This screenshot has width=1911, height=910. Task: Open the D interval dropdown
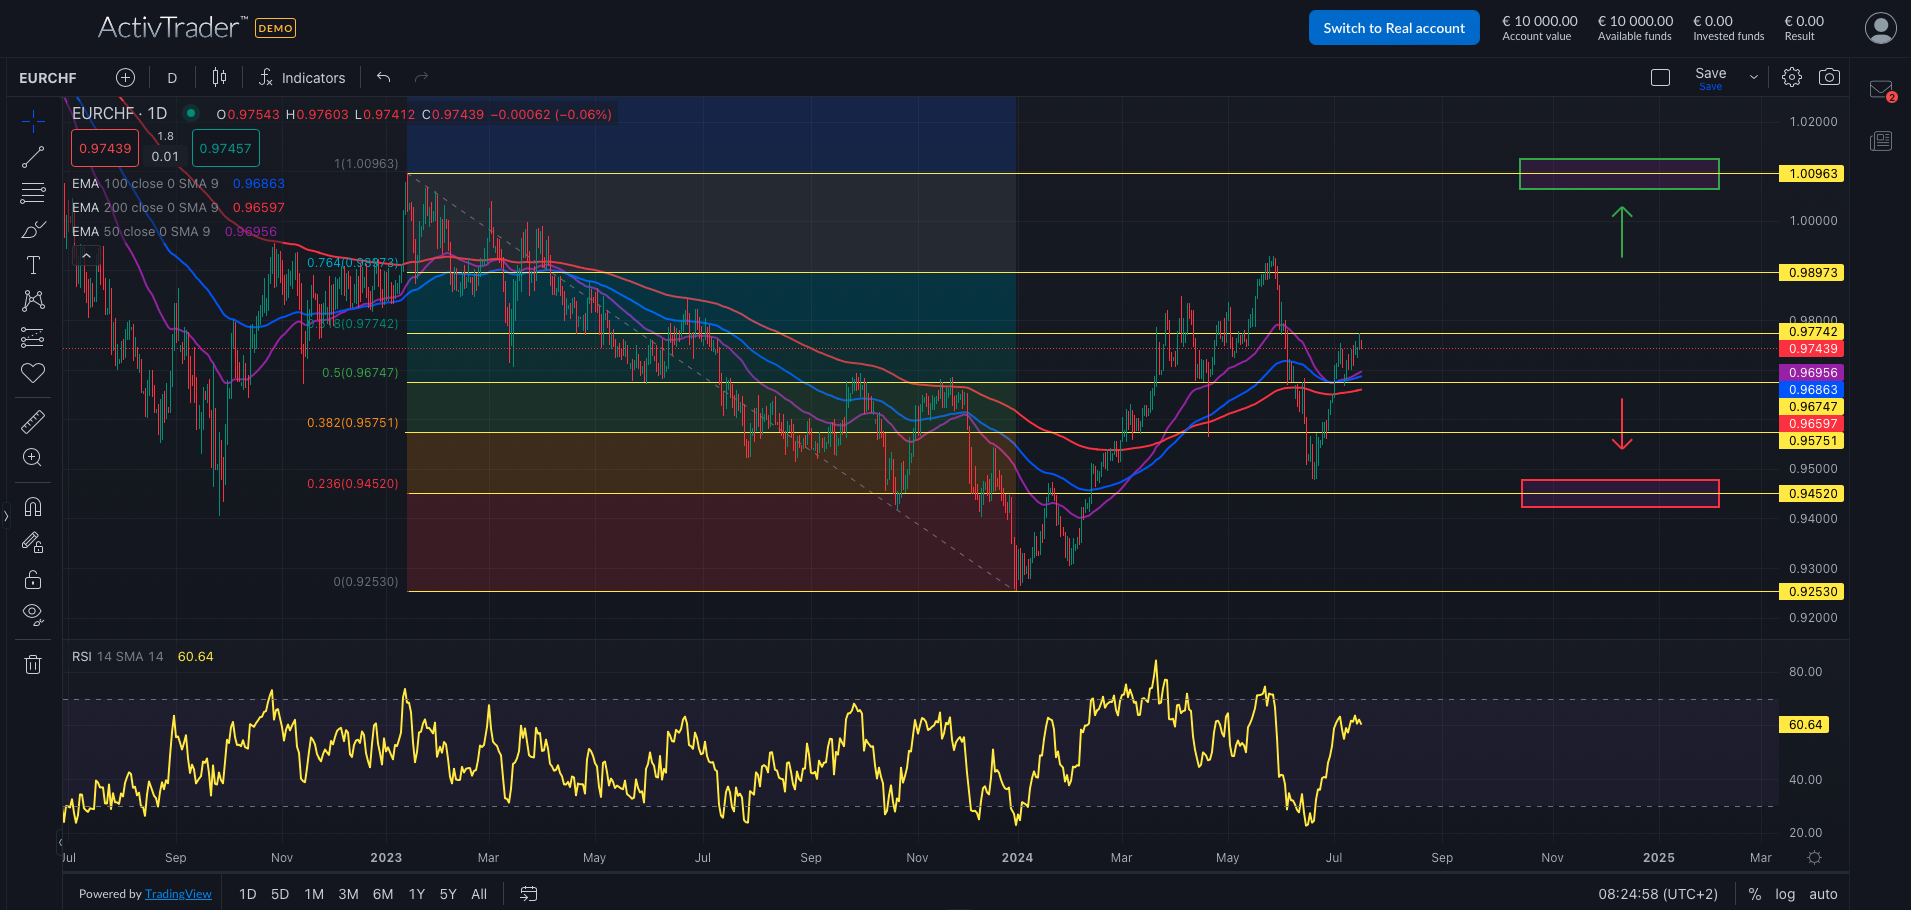coord(171,77)
